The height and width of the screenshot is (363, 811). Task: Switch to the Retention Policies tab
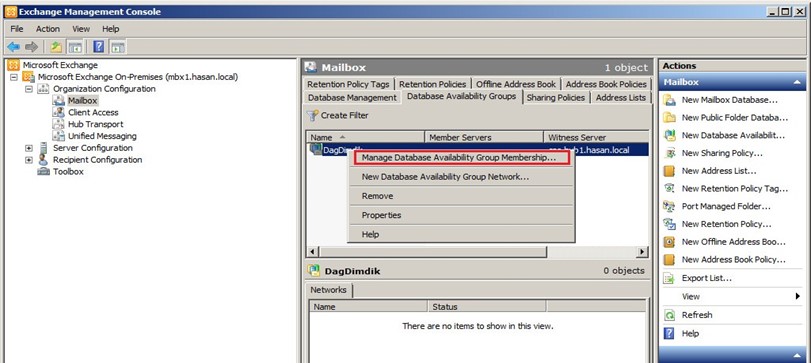pyautogui.click(x=433, y=84)
